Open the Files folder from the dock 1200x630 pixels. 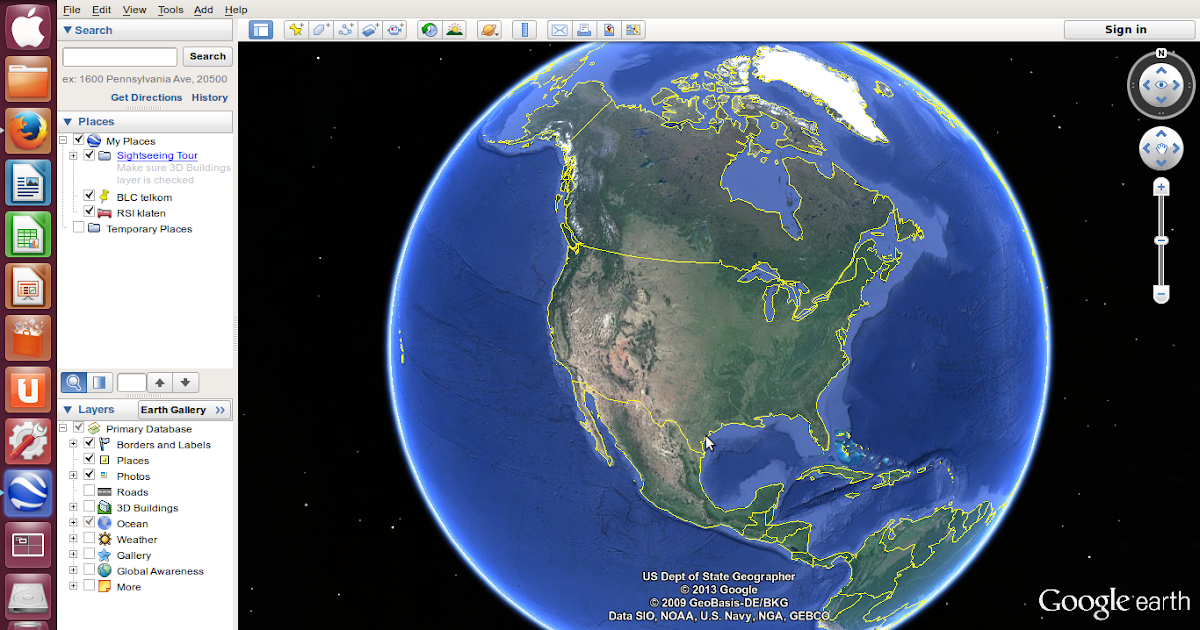(x=28, y=79)
